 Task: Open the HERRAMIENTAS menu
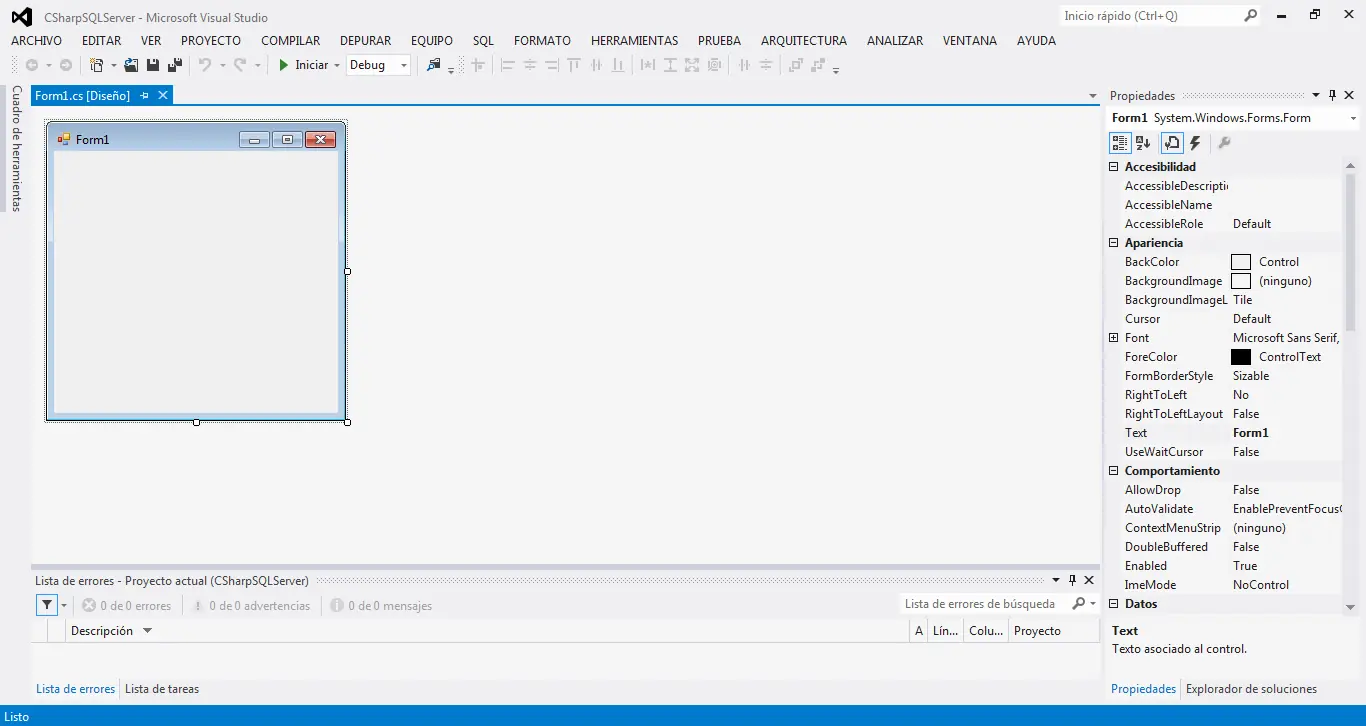pyautogui.click(x=635, y=41)
